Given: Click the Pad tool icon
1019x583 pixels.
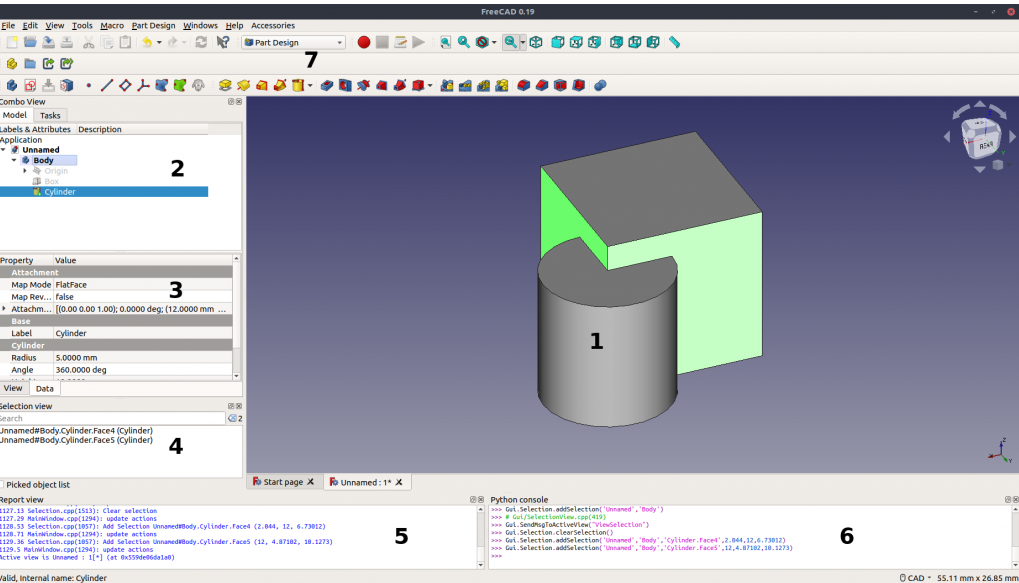Looking at the screenshot, I should [225, 85].
